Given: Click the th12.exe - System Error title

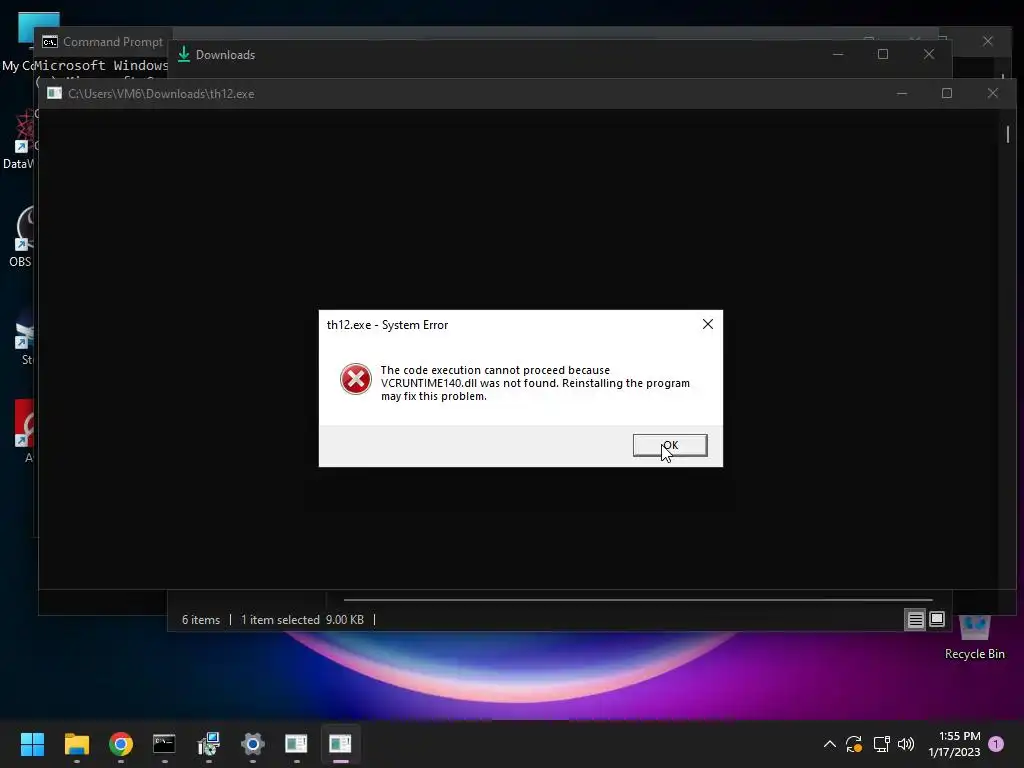Looking at the screenshot, I should click(387, 325).
